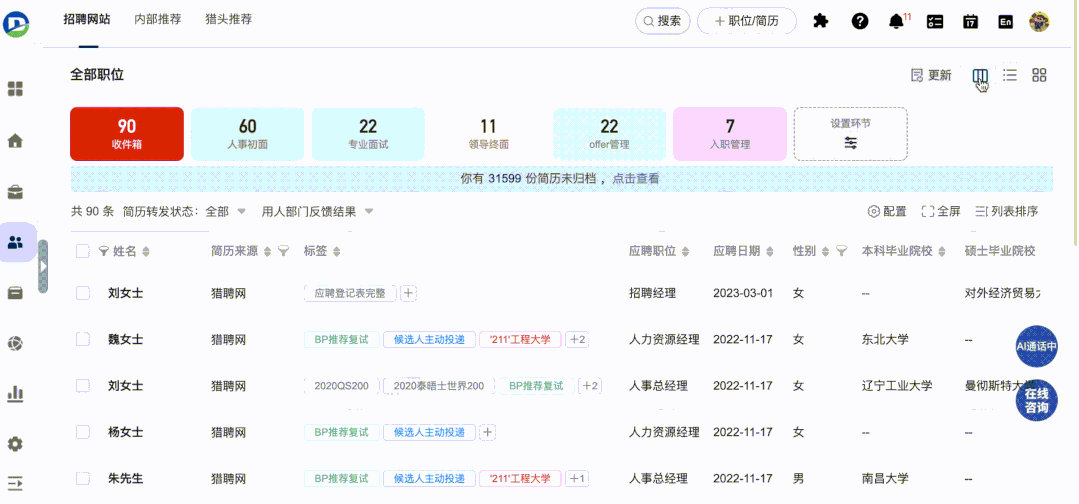Open the puzzle plugin icon
This screenshot has width=1079, height=504.
point(820,21)
